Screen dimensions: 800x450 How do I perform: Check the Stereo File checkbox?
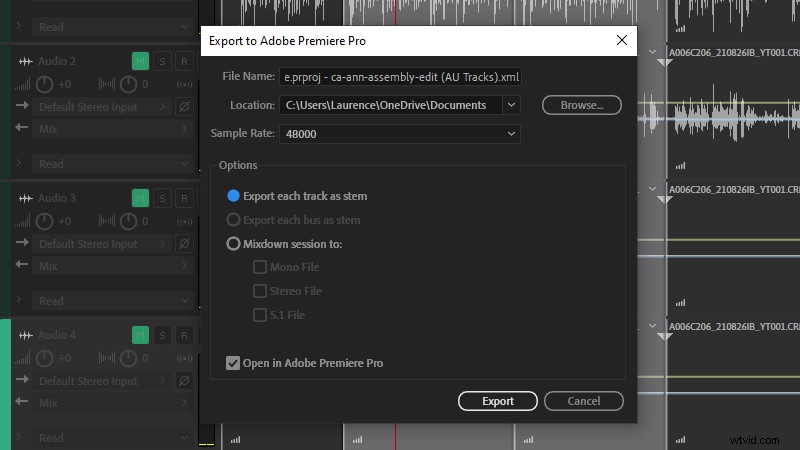pyautogui.click(x=260, y=291)
